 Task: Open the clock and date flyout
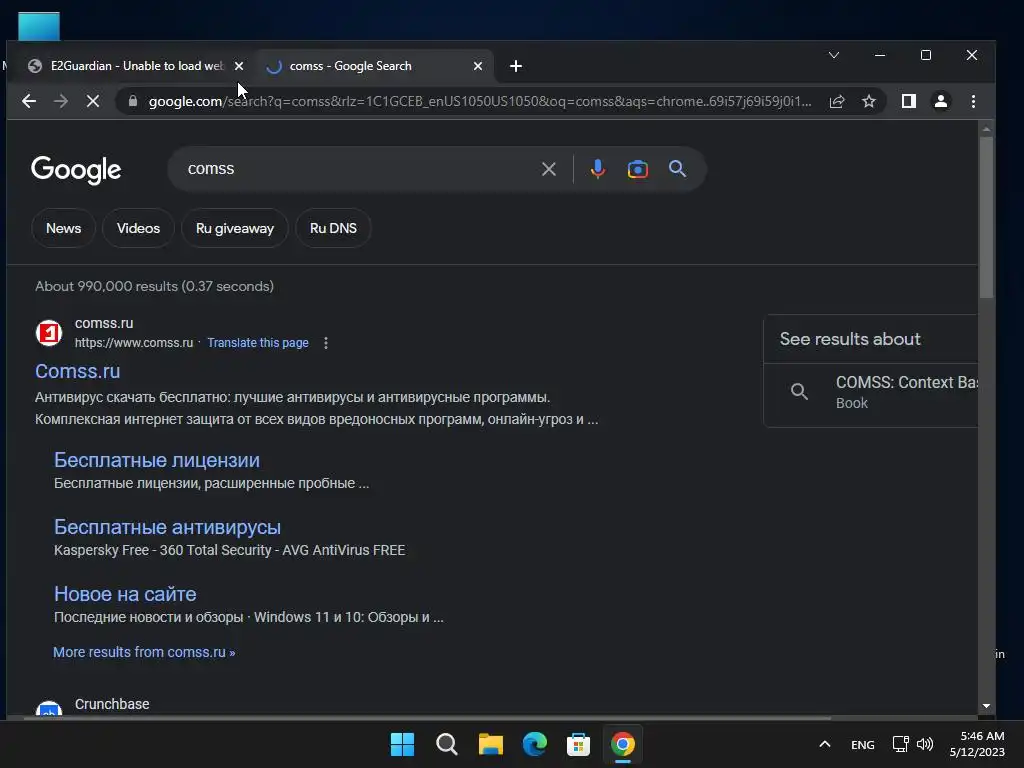978,744
